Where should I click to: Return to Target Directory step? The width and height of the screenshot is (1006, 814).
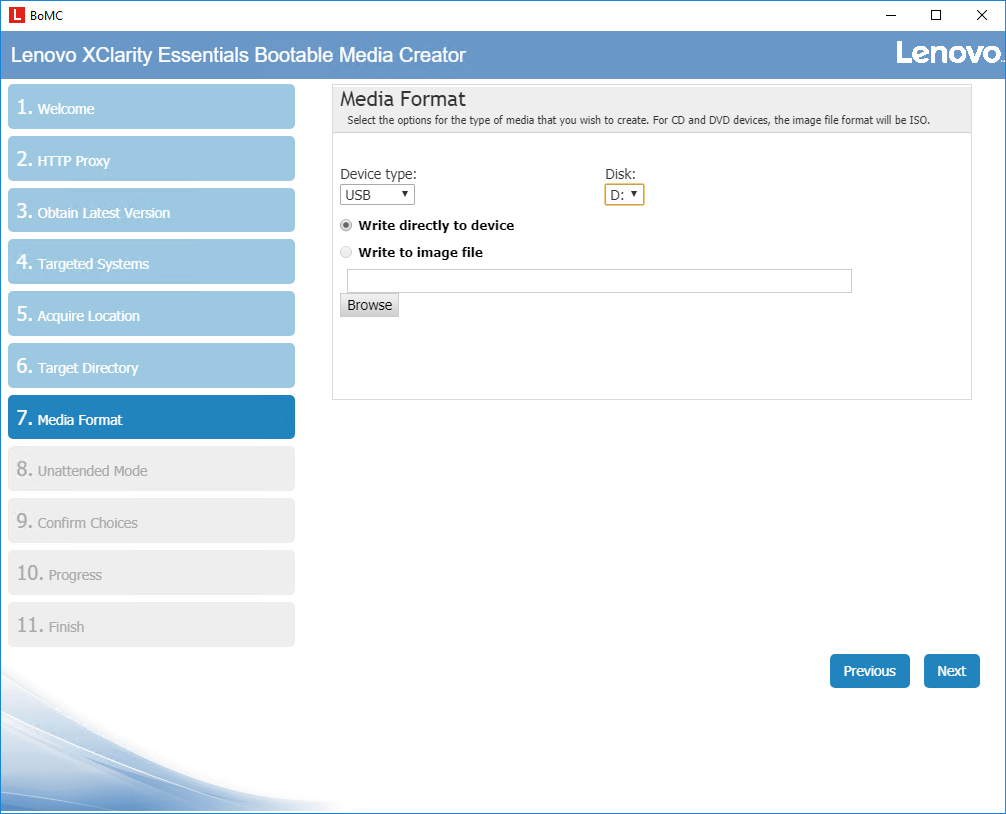(151, 366)
